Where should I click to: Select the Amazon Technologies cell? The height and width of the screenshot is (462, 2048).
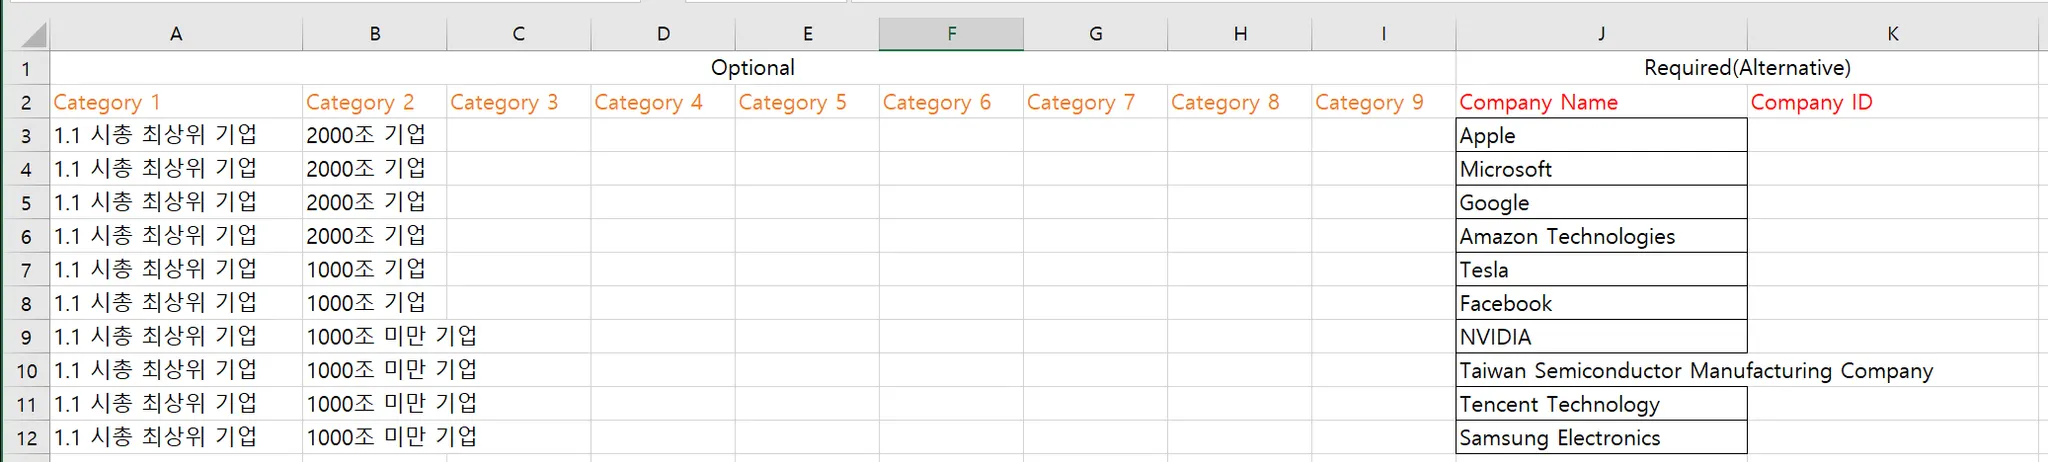(x=1600, y=236)
